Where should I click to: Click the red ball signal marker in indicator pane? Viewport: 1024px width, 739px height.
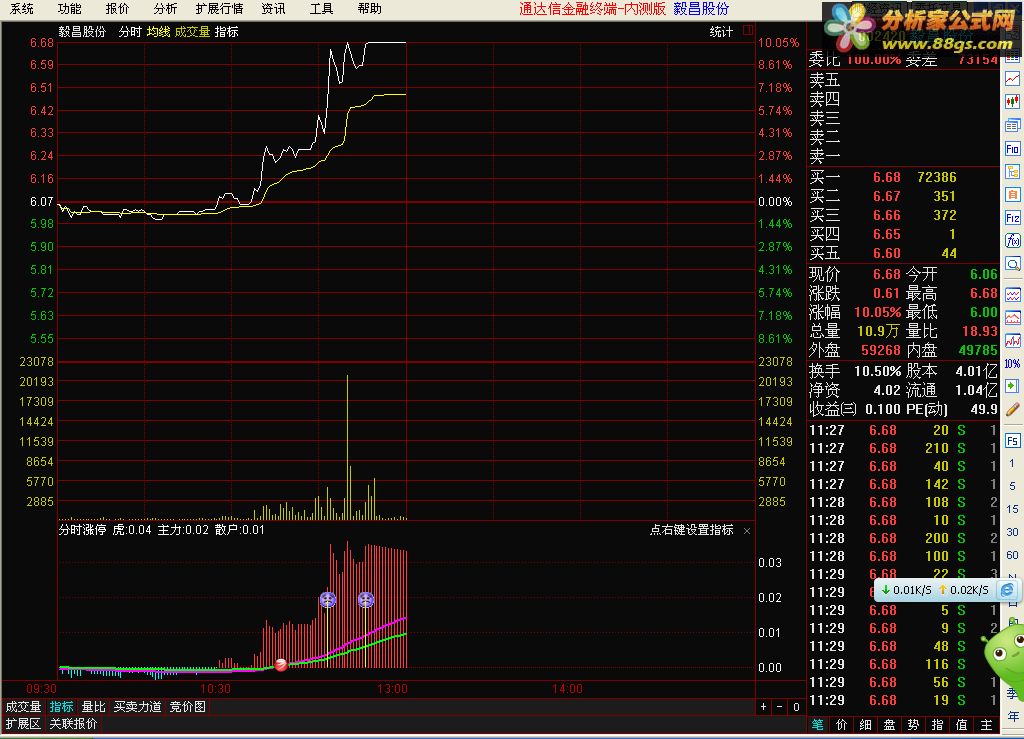click(x=281, y=665)
